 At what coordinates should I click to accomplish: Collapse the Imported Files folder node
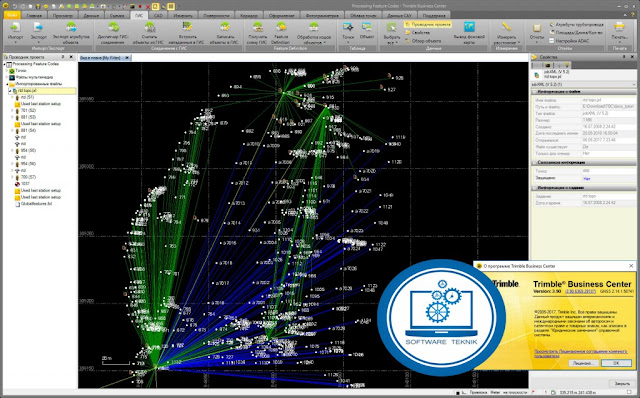[x=7, y=84]
